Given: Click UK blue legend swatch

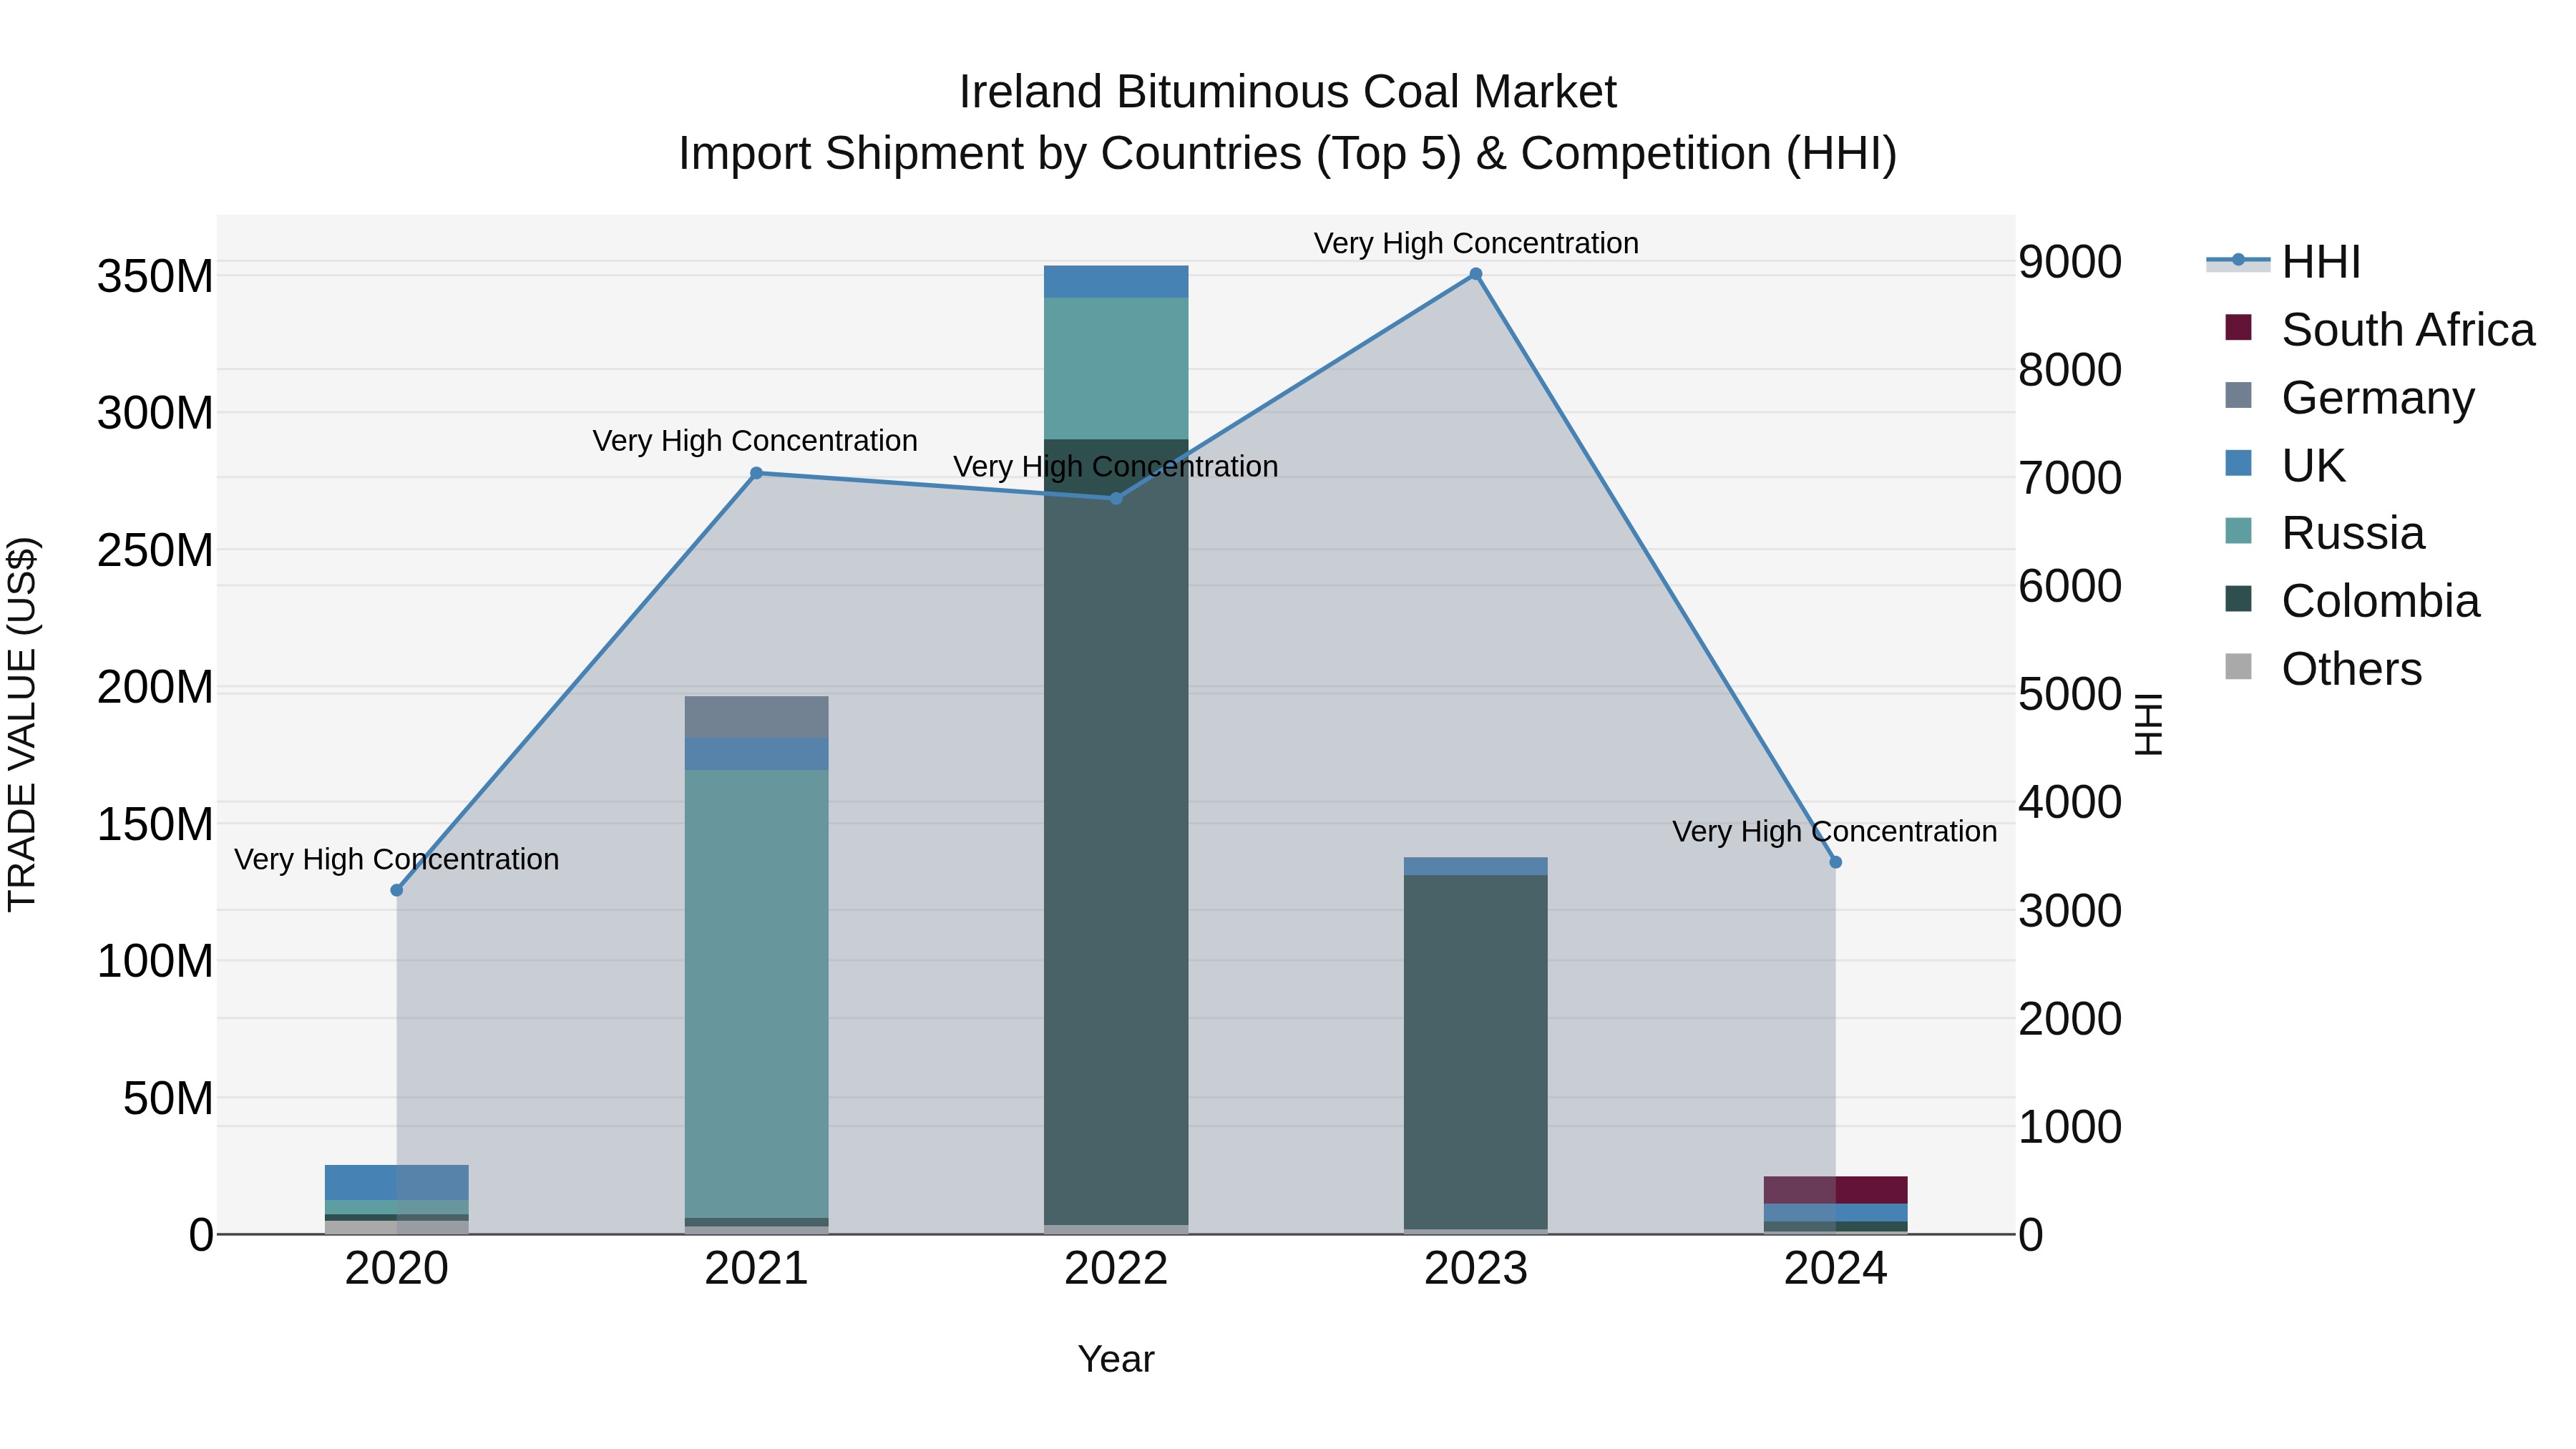Looking at the screenshot, I should pos(2238,463).
